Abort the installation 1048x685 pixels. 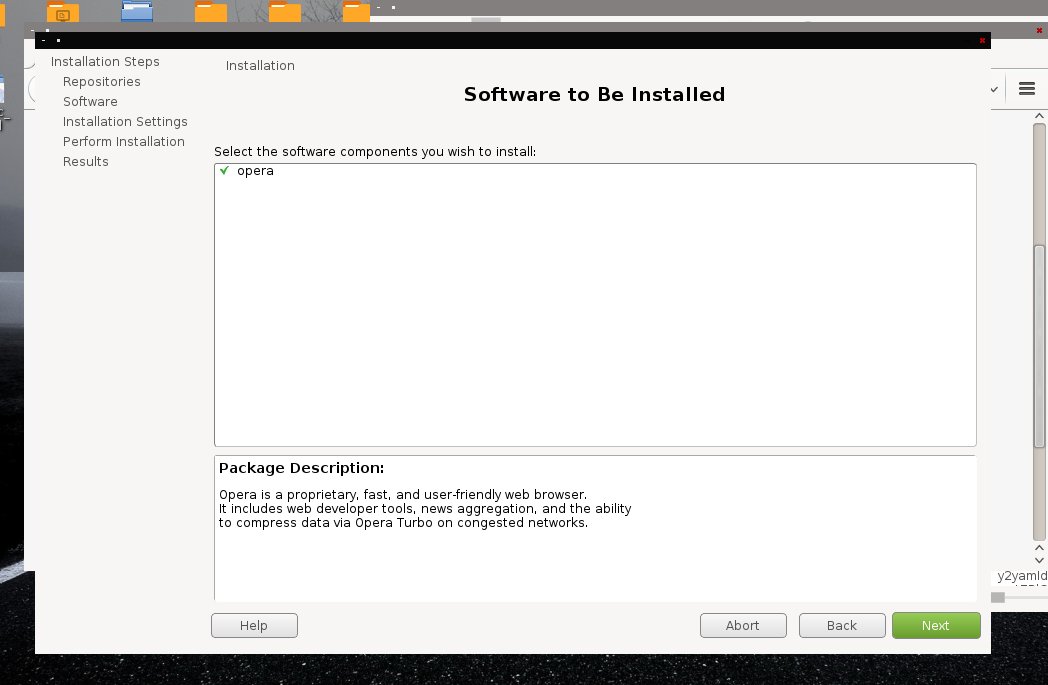(743, 626)
